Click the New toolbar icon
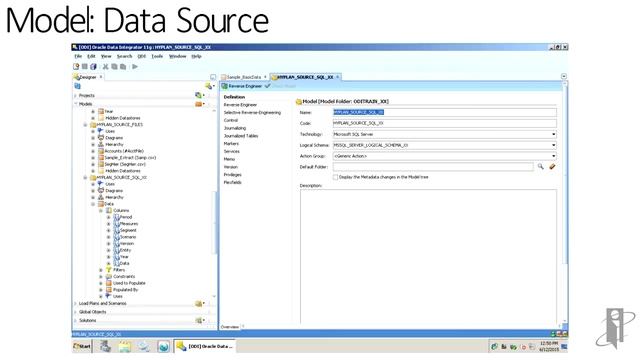640x360 pixels. (x=76, y=67)
